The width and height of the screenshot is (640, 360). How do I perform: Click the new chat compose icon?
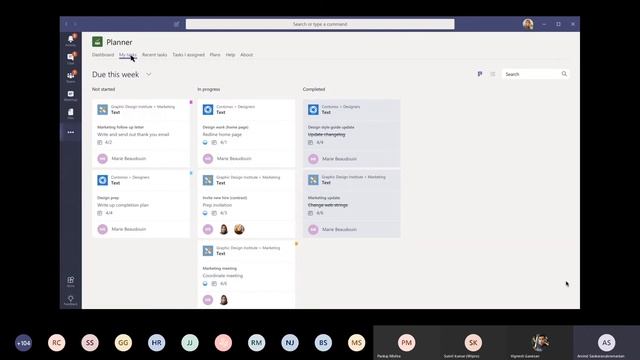coord(176,24)
